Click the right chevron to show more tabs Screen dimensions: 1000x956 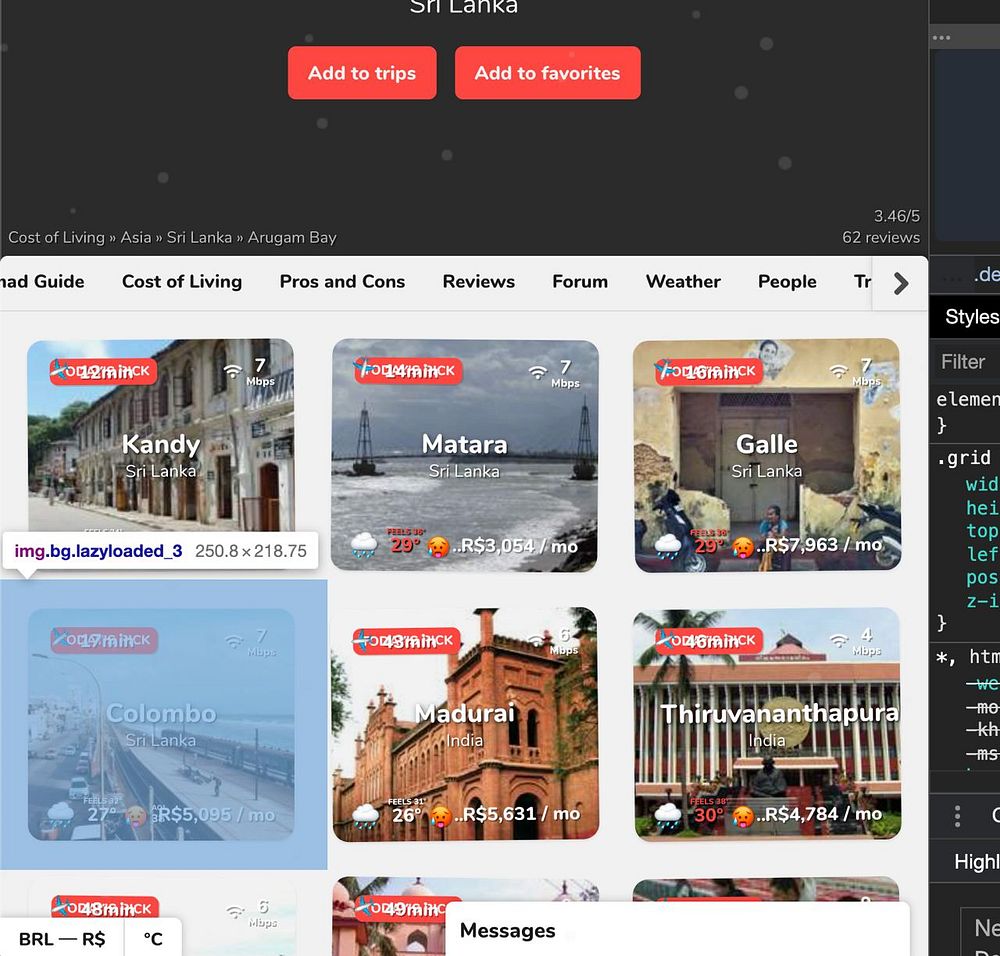[901, 283]
